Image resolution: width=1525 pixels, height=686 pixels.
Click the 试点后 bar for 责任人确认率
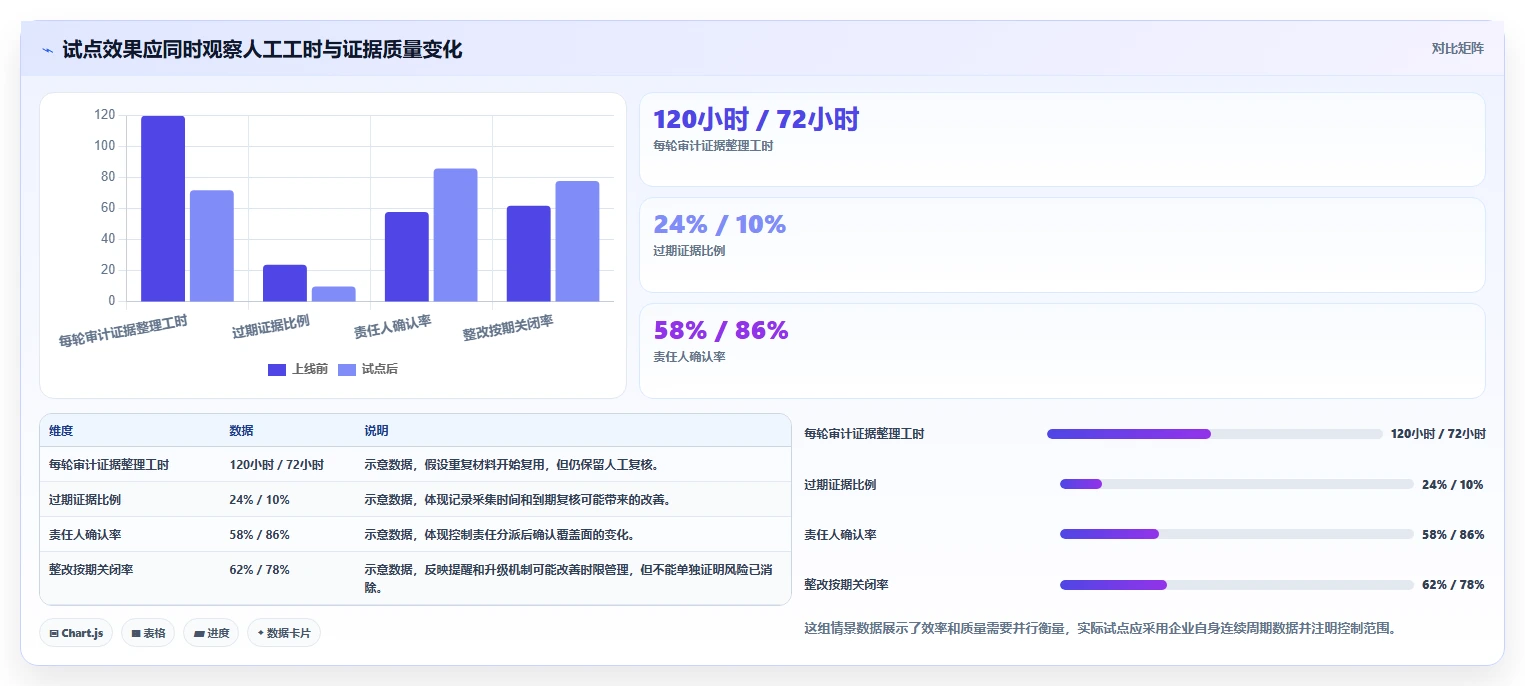click(455, 235)
